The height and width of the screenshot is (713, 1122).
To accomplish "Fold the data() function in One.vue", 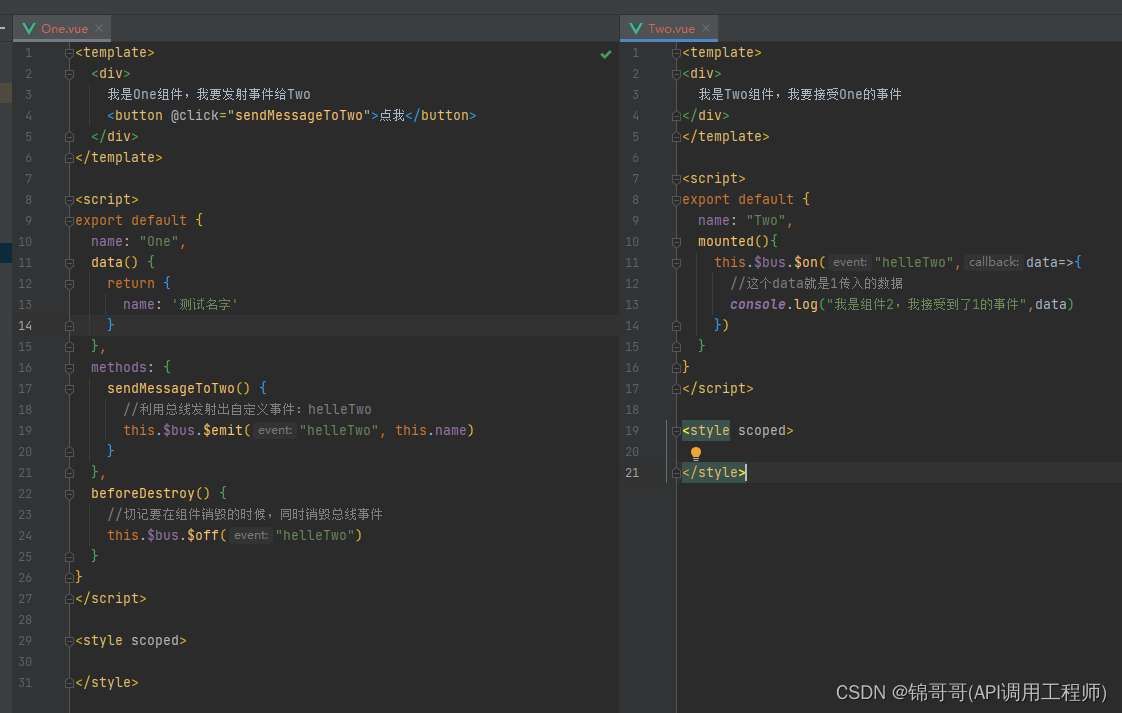I will 69,263.
